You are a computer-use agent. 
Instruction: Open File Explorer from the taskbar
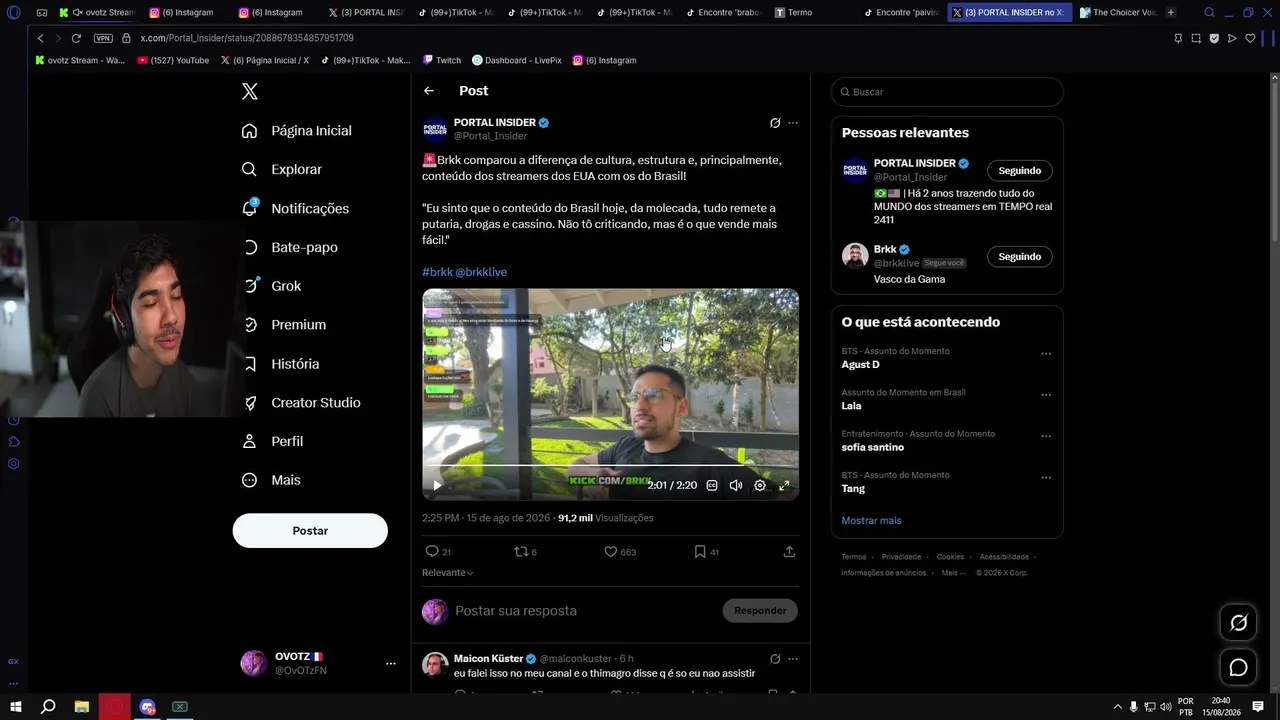click(x=82, y=707)
